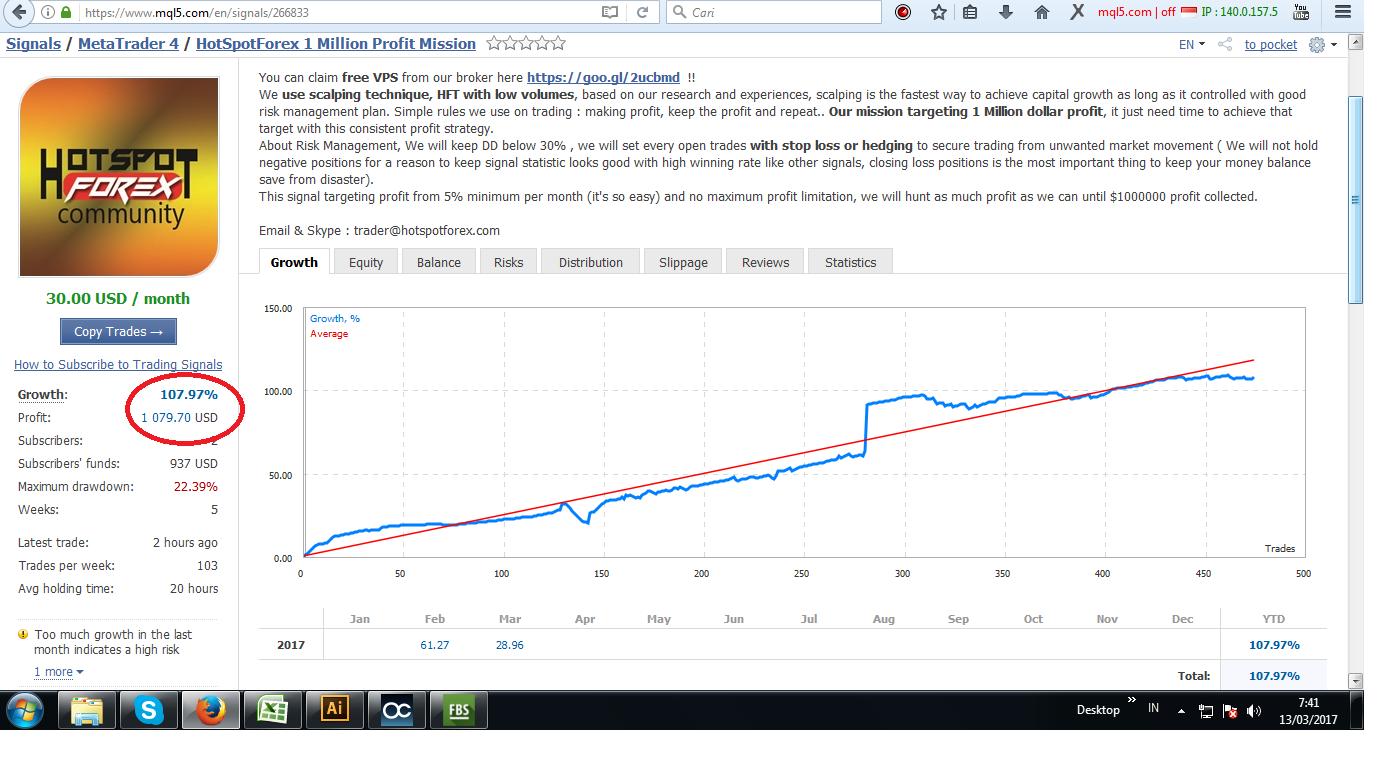Open Adobe Illustrator from taskbar
This screenshot has height=770, width=1384.
(334, 710)
